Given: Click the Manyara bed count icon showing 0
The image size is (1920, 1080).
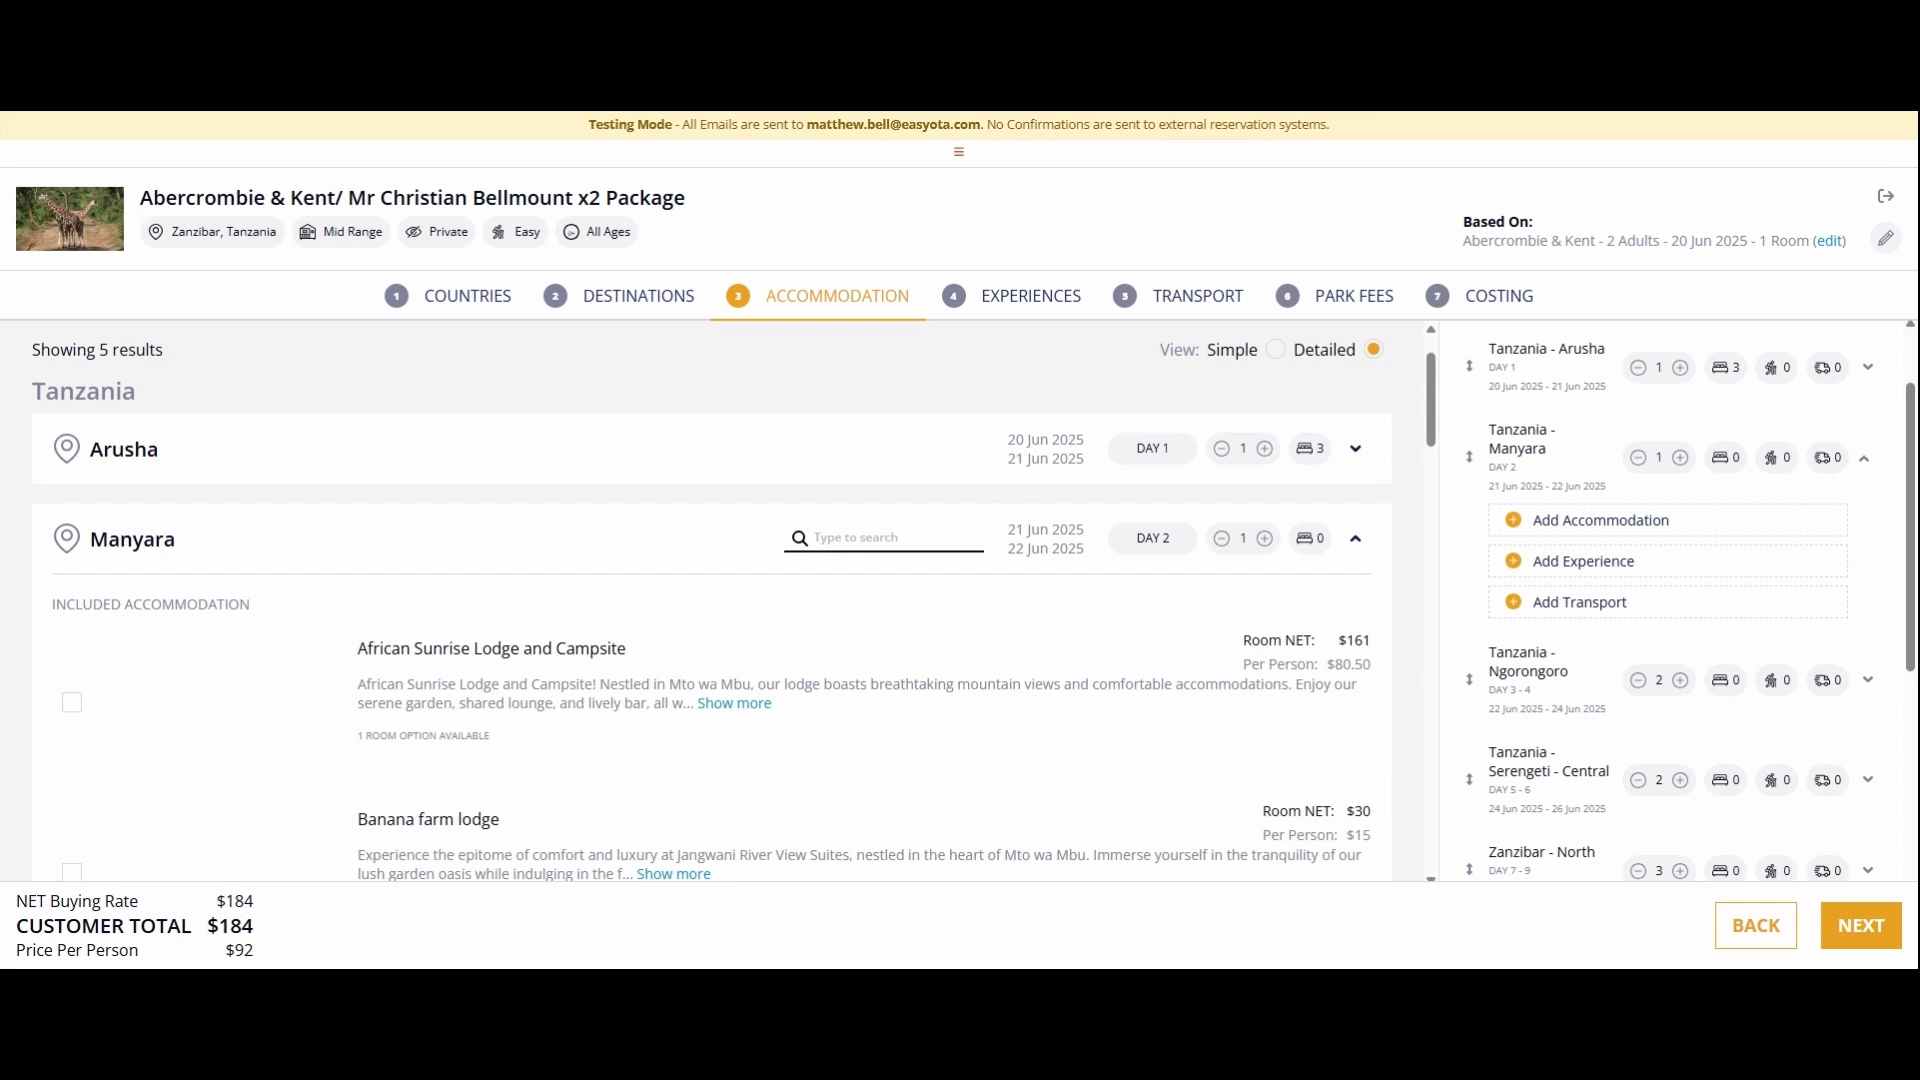Looking at the screenshot, I should click(1310, 539).
